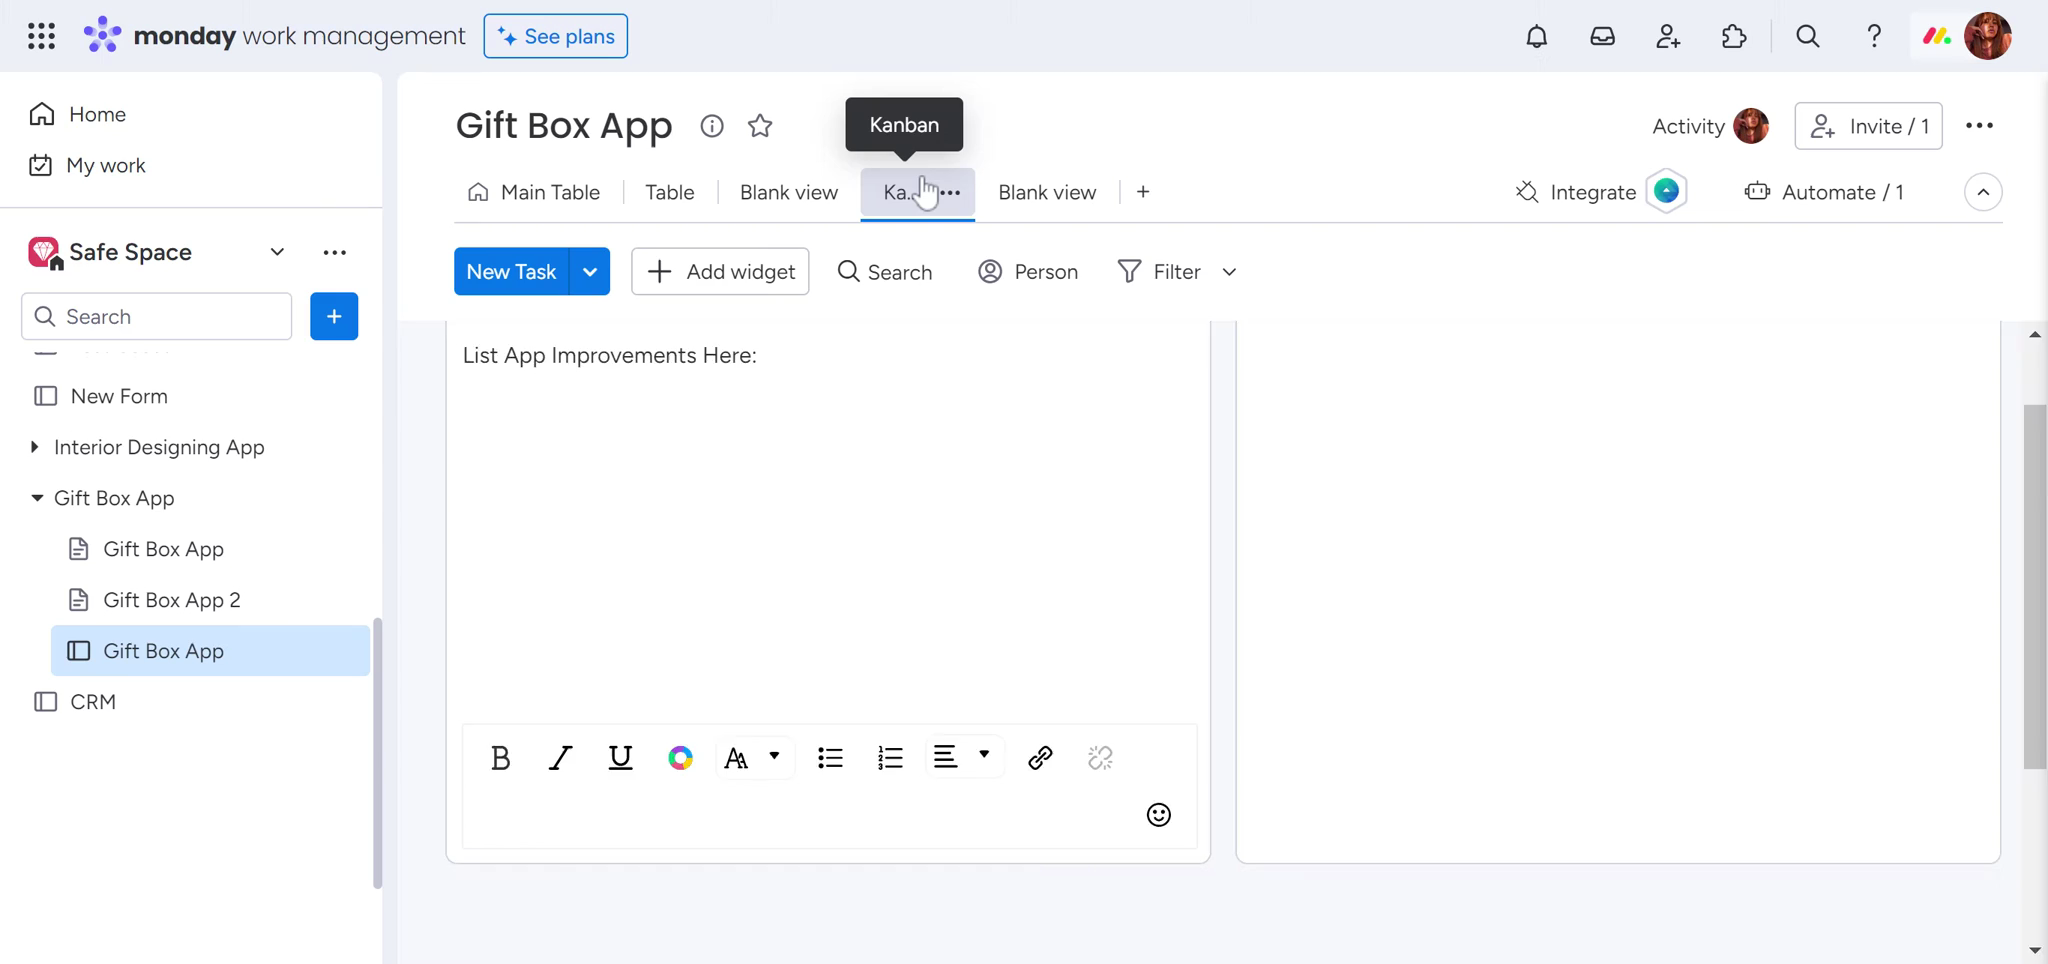Click the scroll down arrow at bottom
The image size is (2048, 964).
click(x=2035, y=950)
